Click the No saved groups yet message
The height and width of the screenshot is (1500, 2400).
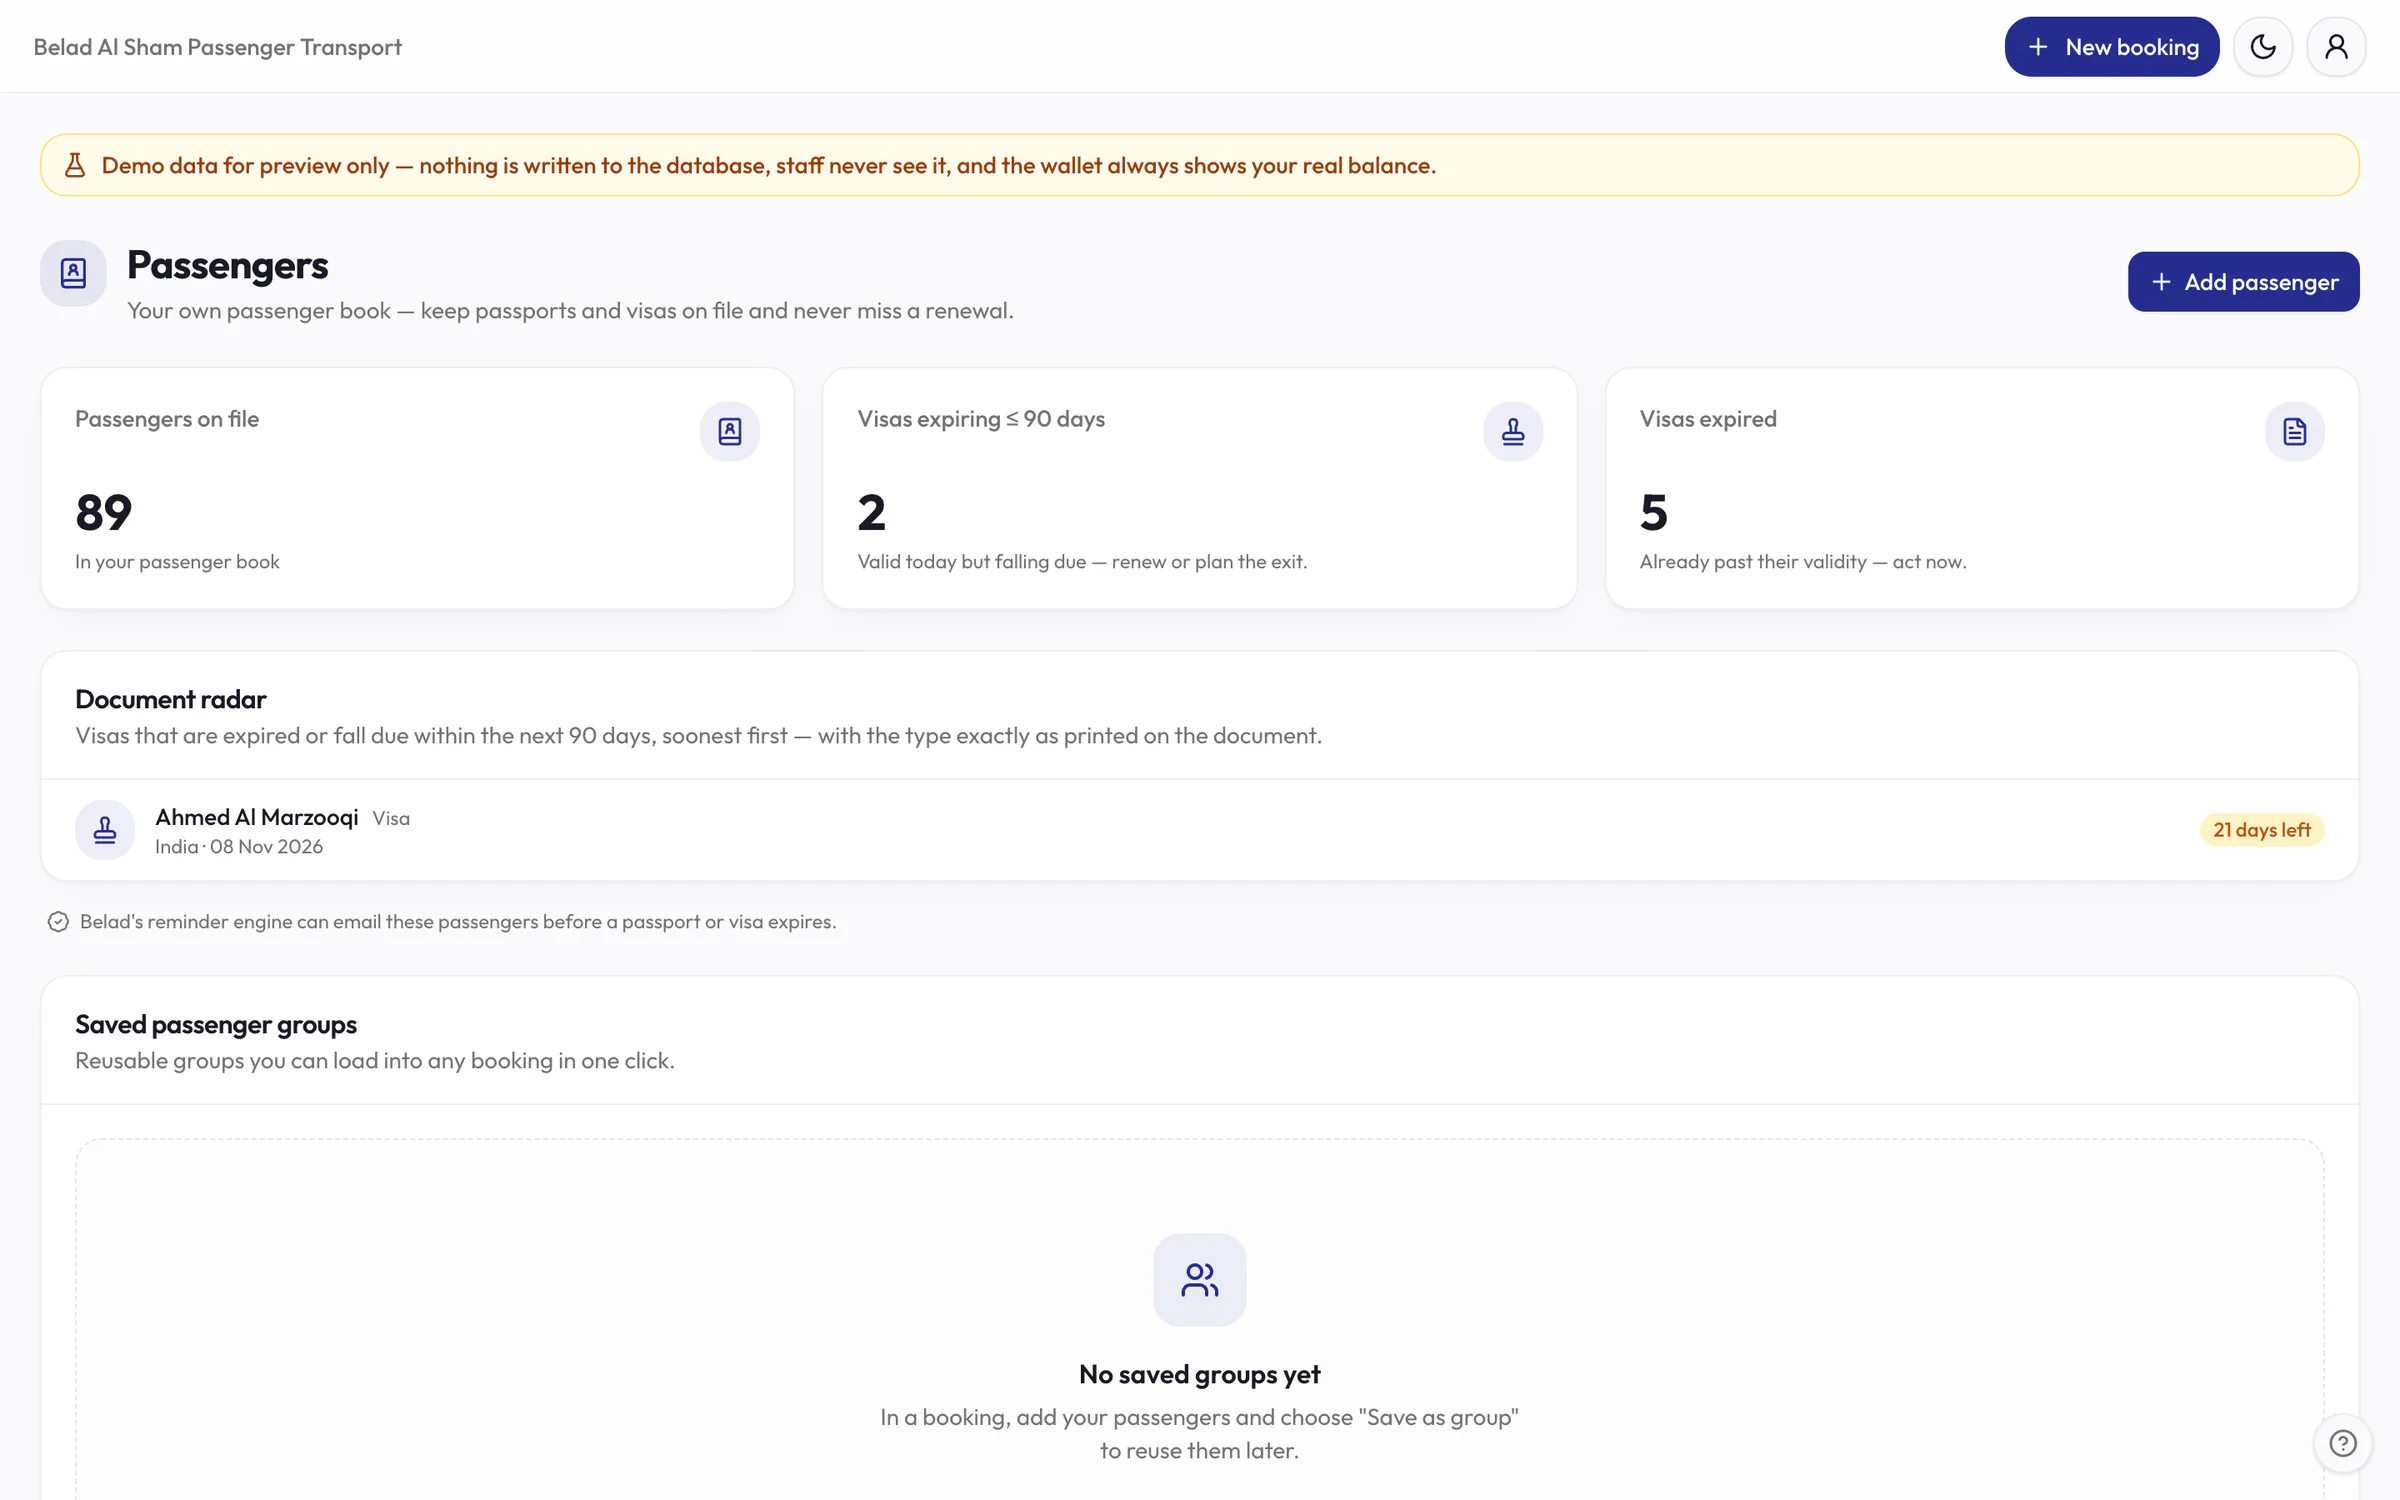tap(1200, 1375)
